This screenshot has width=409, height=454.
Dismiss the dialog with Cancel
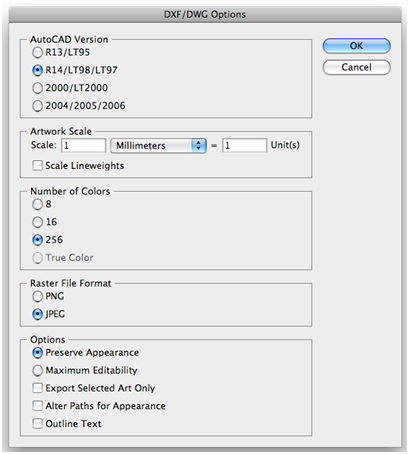(x=356, y=67)
